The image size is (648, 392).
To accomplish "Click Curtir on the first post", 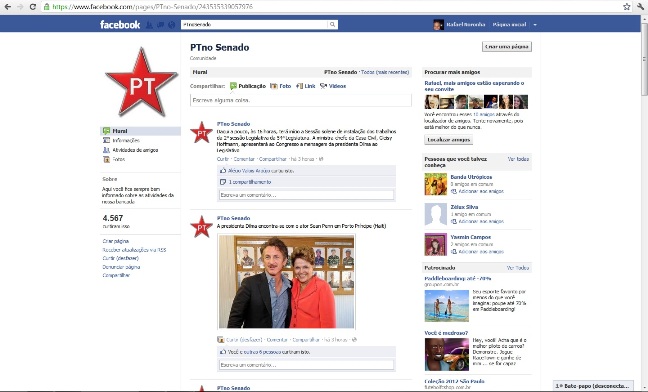I will (x=223, y=159).
